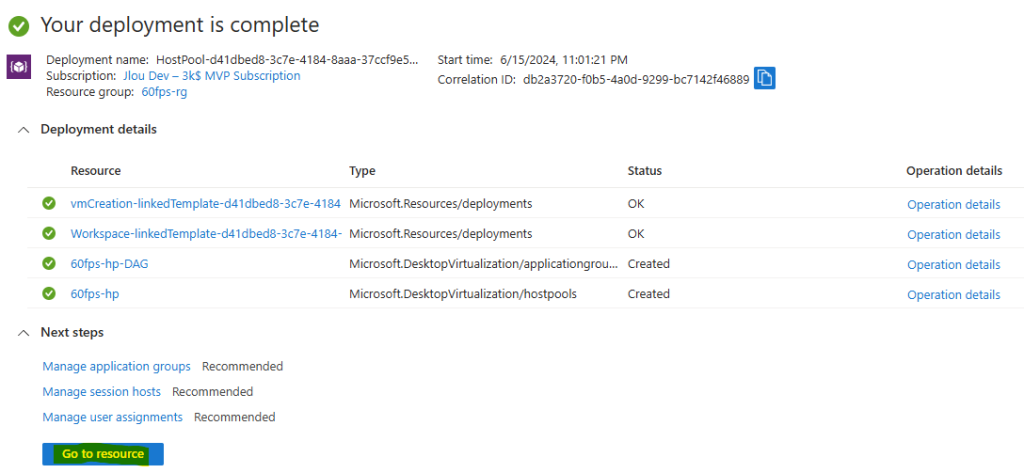The image size is (1024, 473).
Task: Open Workspace-linkedTemplate deployment resource
Action: coord(206,233)
